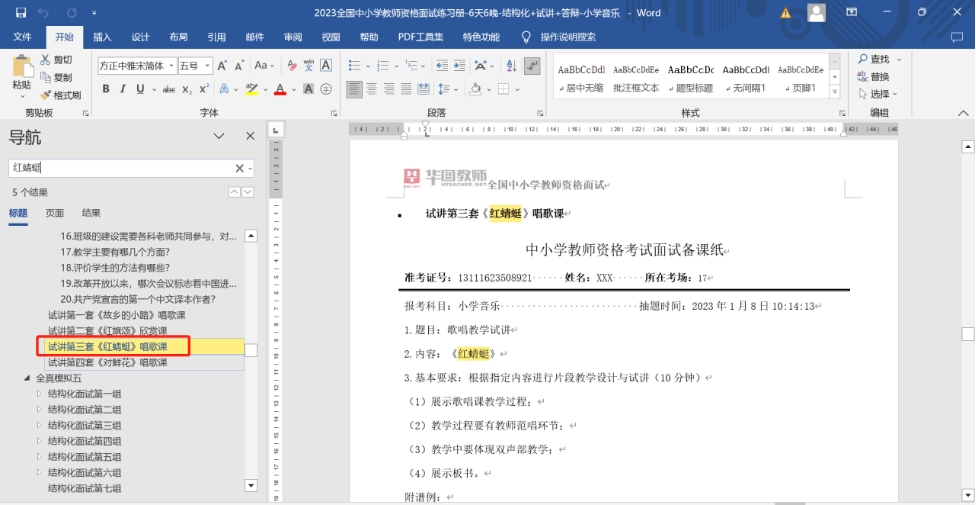976x505 pixels.
Task: Toggle Bold formatting button
Action: (106, 89)
